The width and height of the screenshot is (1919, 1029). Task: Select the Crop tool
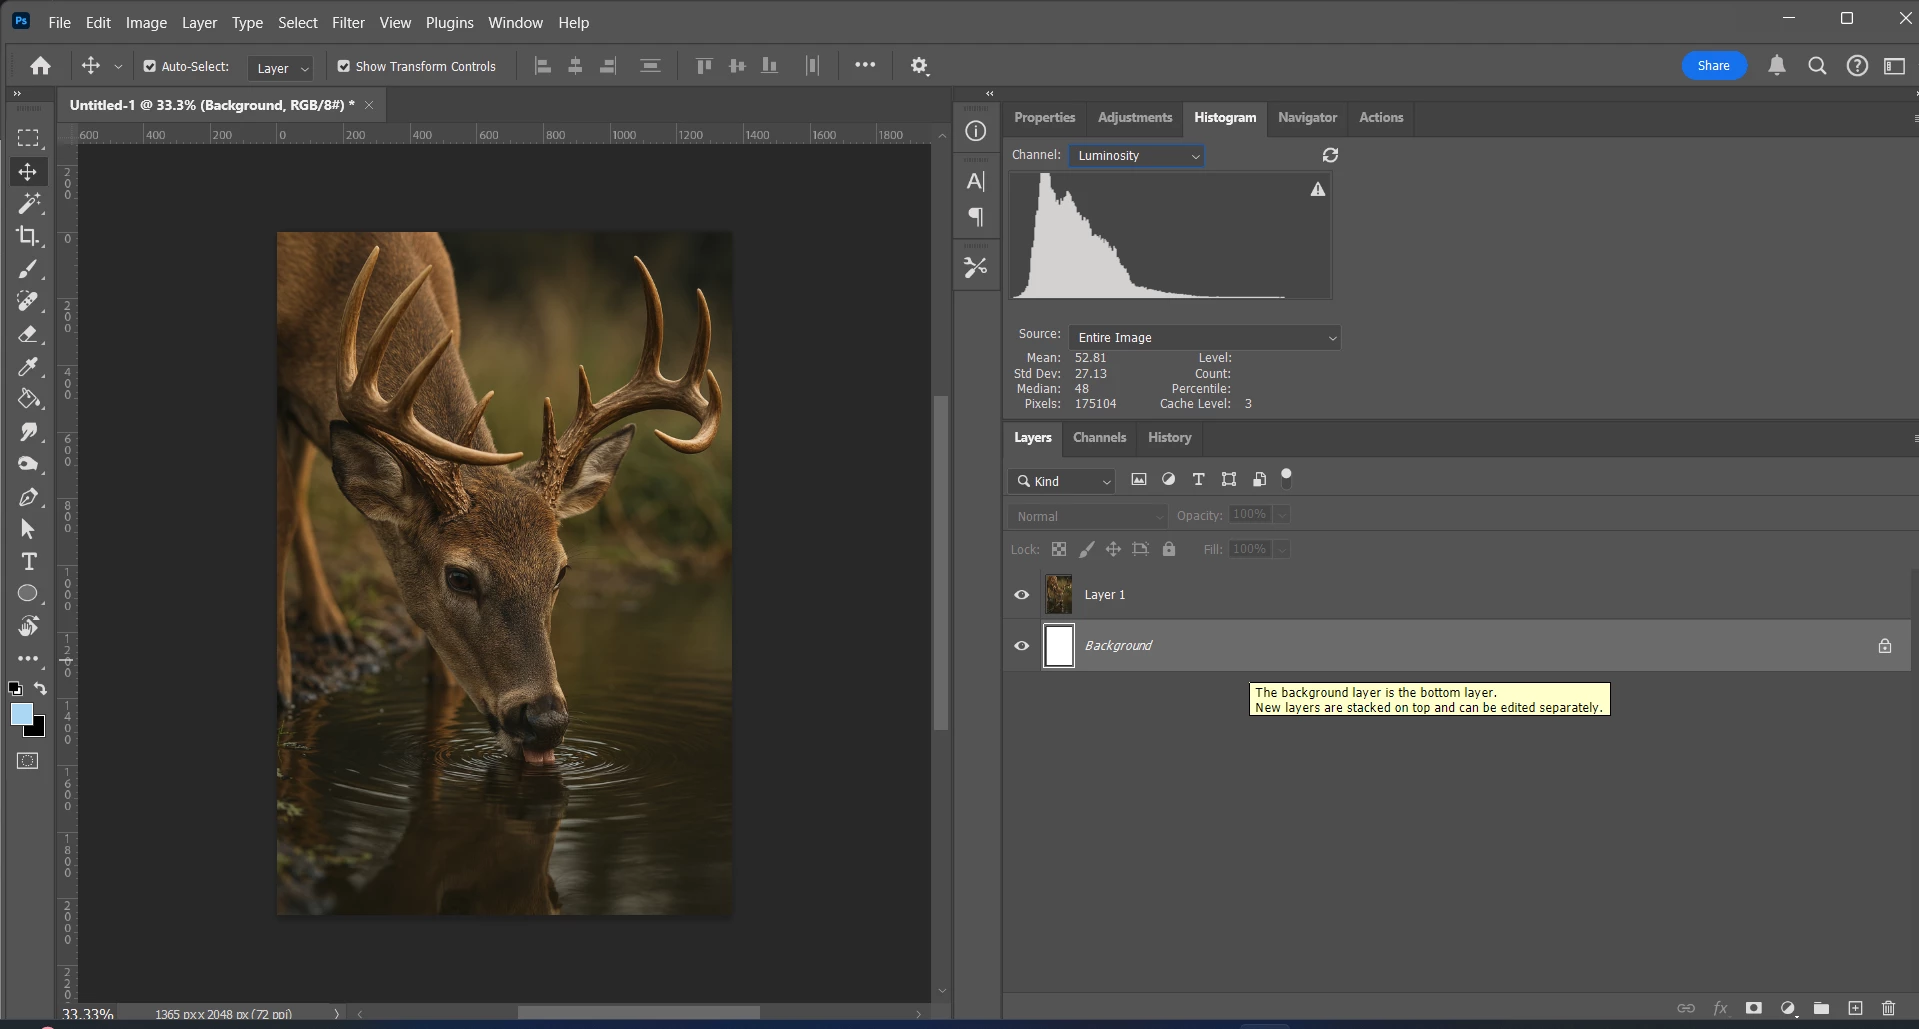(x=28, y=236)
